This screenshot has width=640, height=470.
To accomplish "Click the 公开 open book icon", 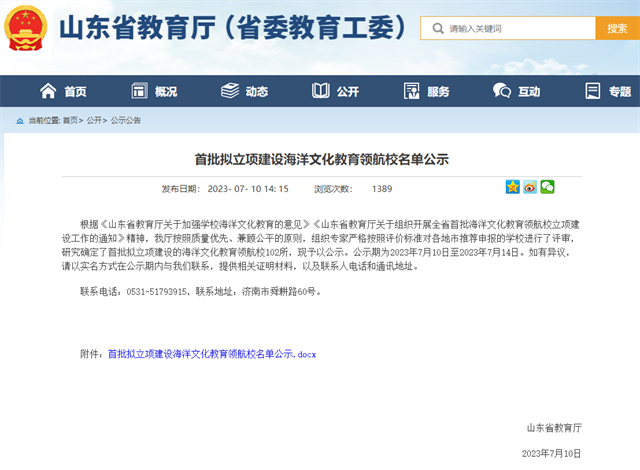I will (x=321, y=91).
